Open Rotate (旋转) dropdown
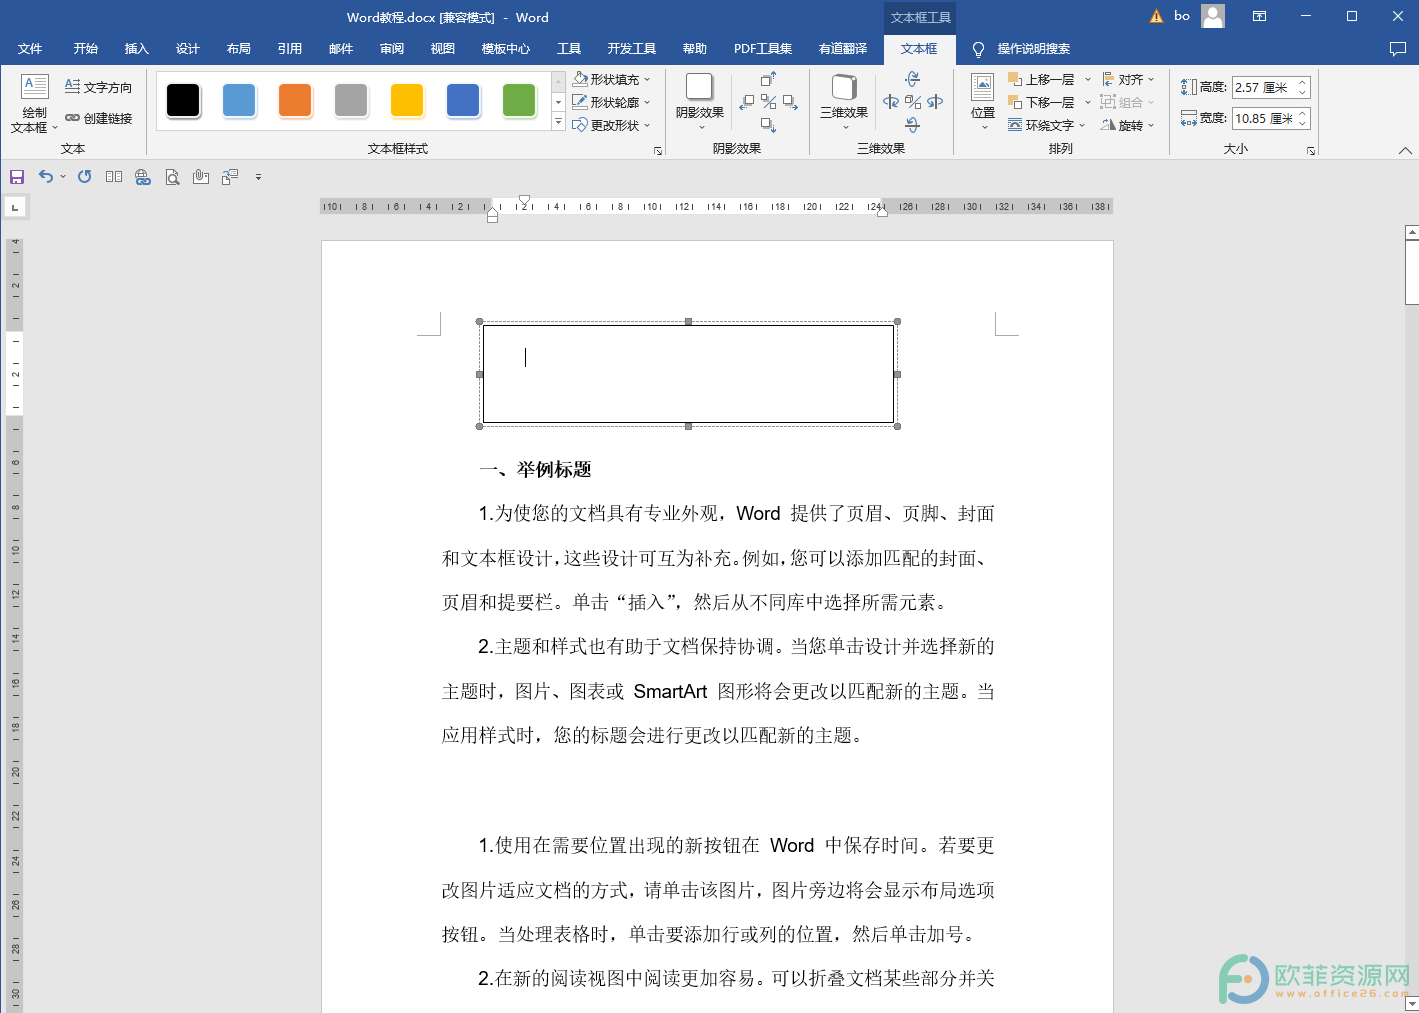Screen dimensions: 1419x1013 pos(1128,125)
